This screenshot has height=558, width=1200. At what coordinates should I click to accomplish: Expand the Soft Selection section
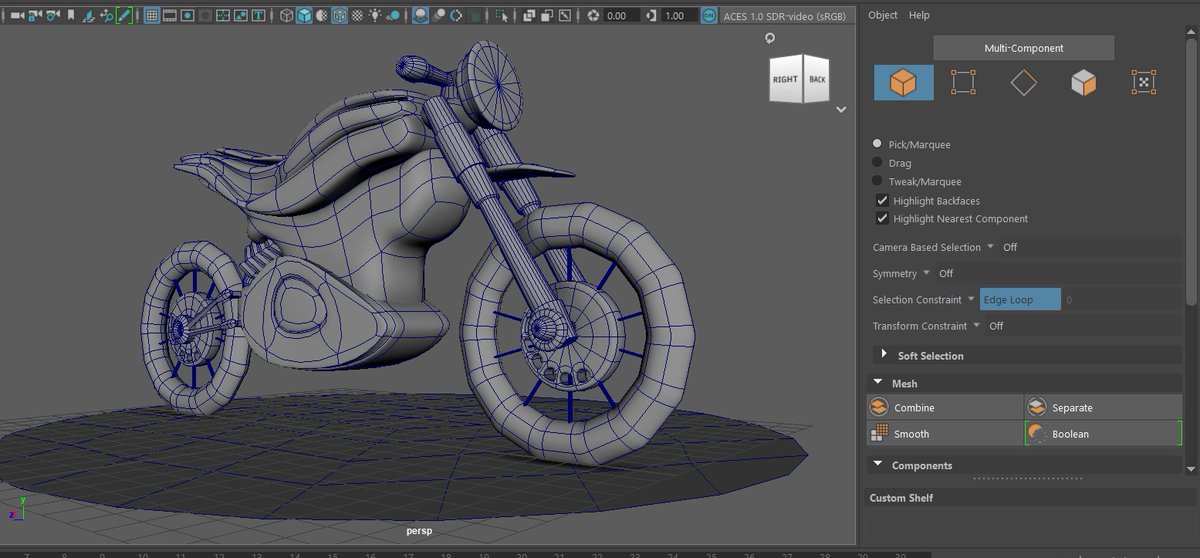pos(930,356)
